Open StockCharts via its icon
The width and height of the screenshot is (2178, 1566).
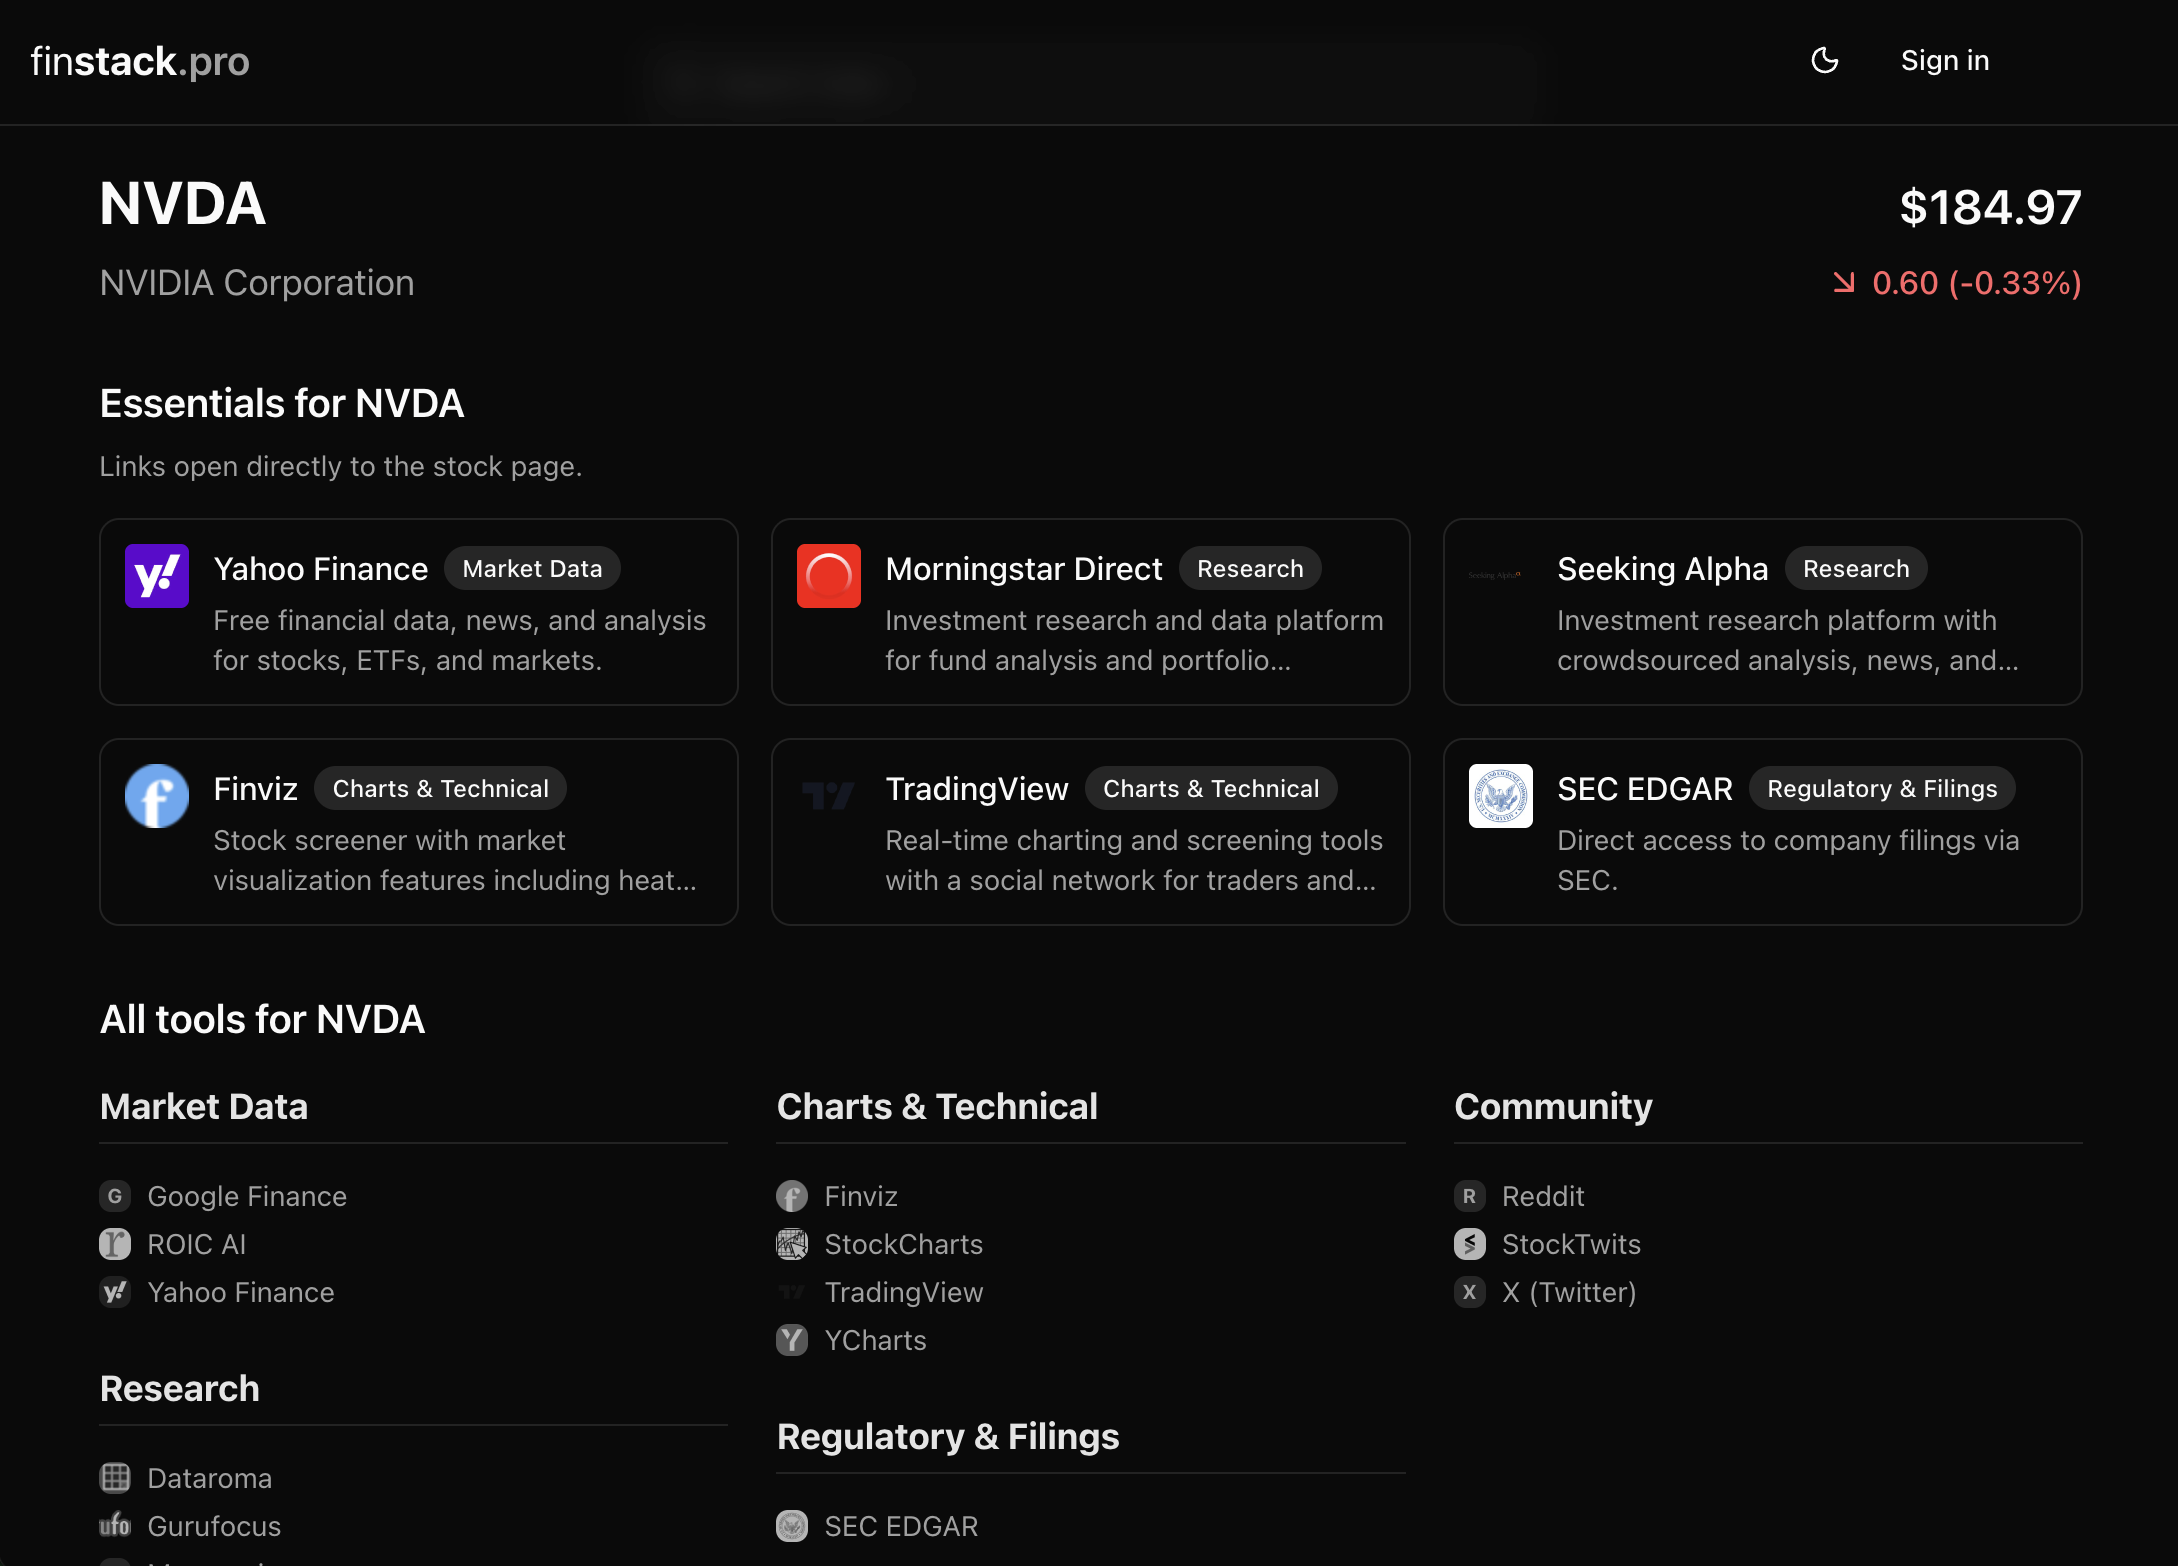(791, 1244)
